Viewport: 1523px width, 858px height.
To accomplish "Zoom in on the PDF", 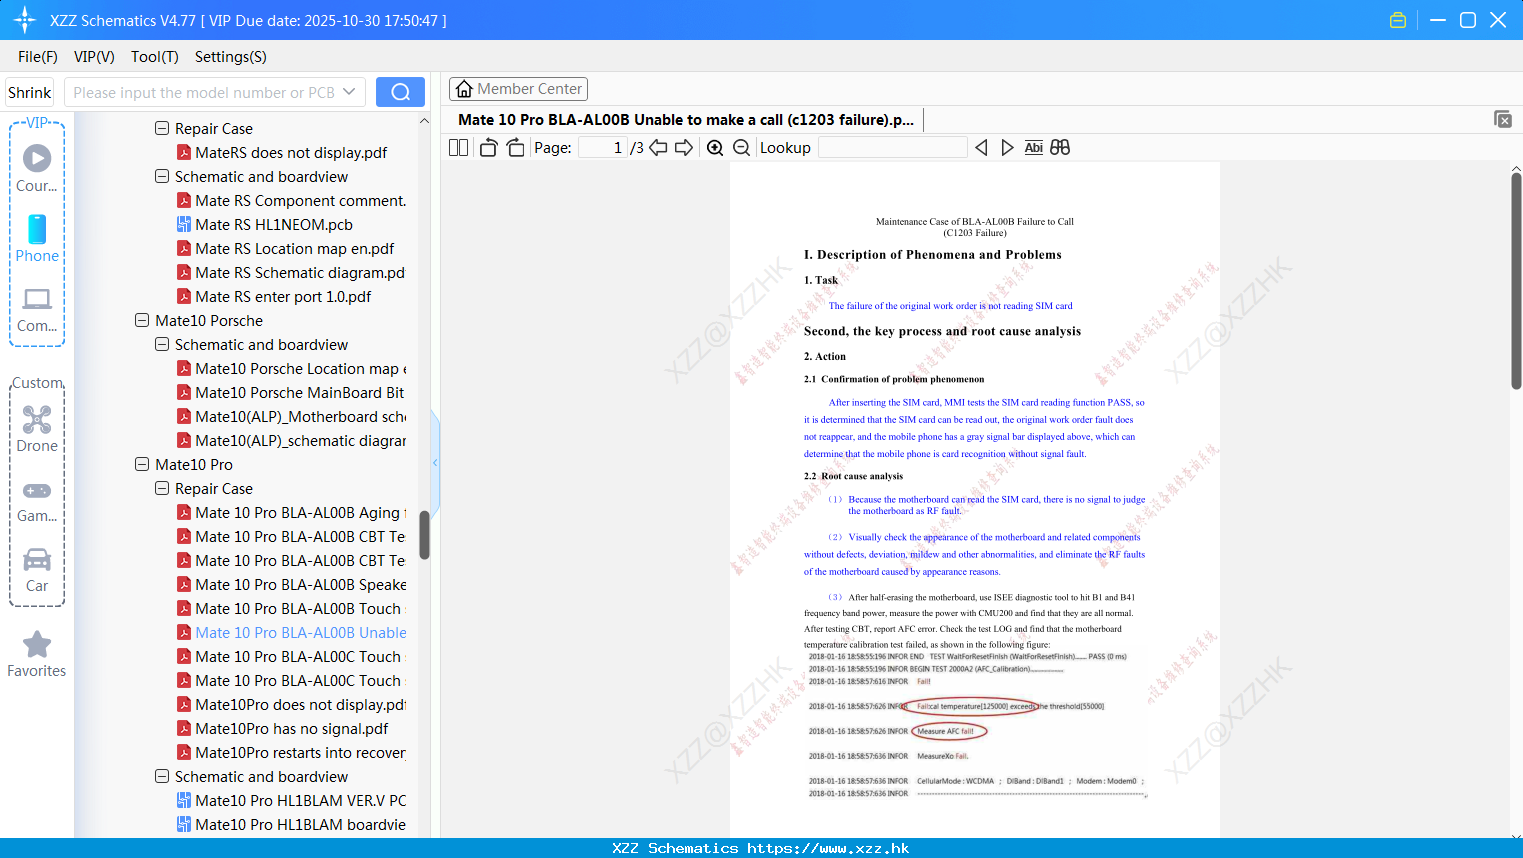I will pyautogui.click(x=715, y=147).
